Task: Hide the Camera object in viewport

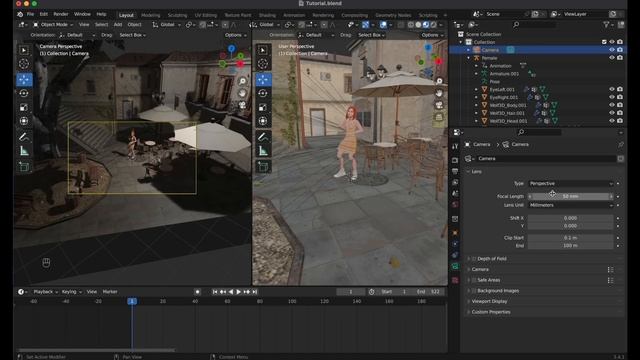Action: coord(612,50)
